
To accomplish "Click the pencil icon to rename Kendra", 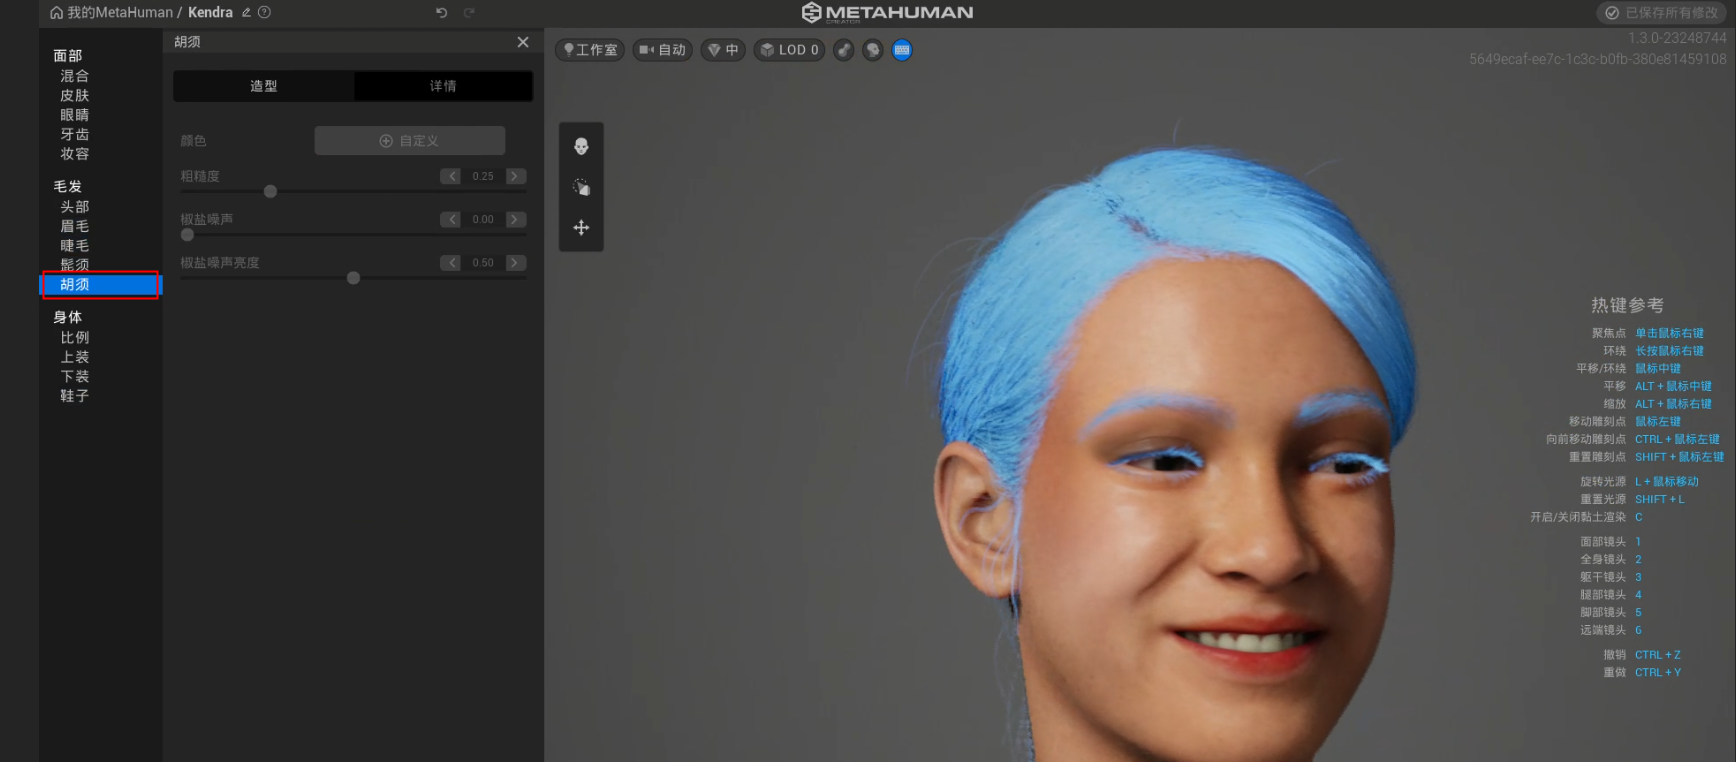I will [246, 13].
